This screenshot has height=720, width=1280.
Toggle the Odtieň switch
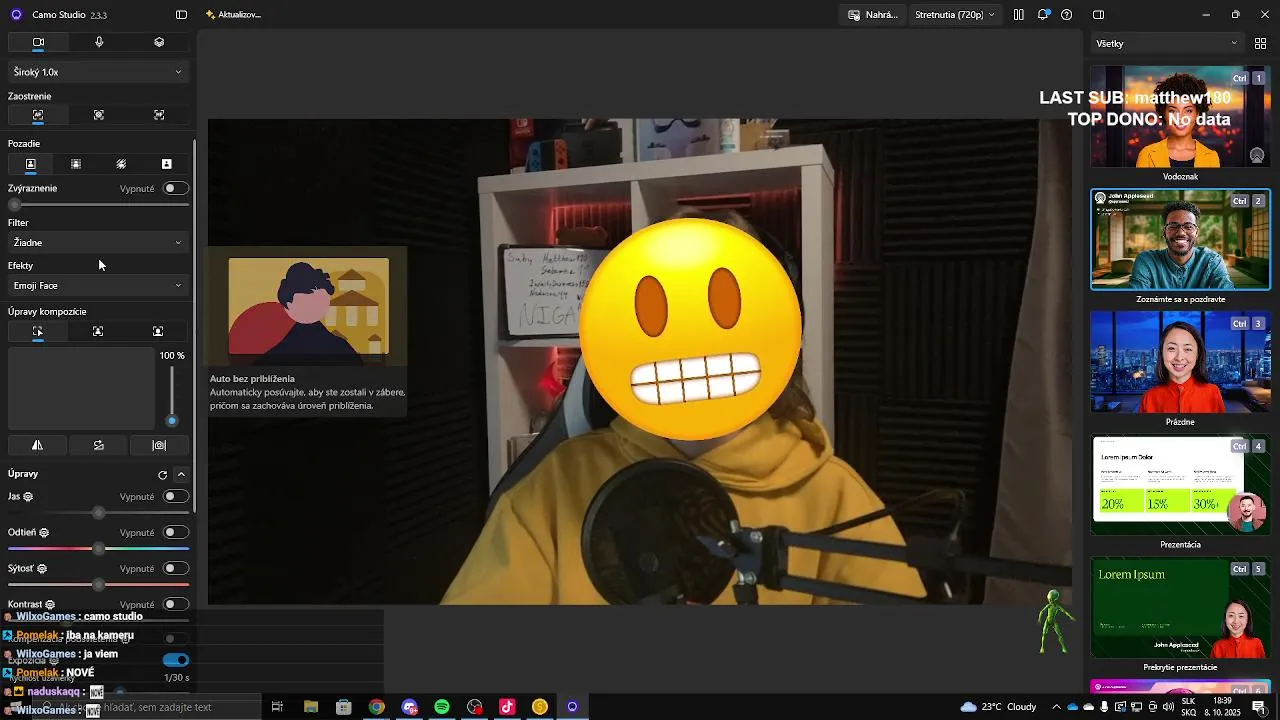click(175, 532)
